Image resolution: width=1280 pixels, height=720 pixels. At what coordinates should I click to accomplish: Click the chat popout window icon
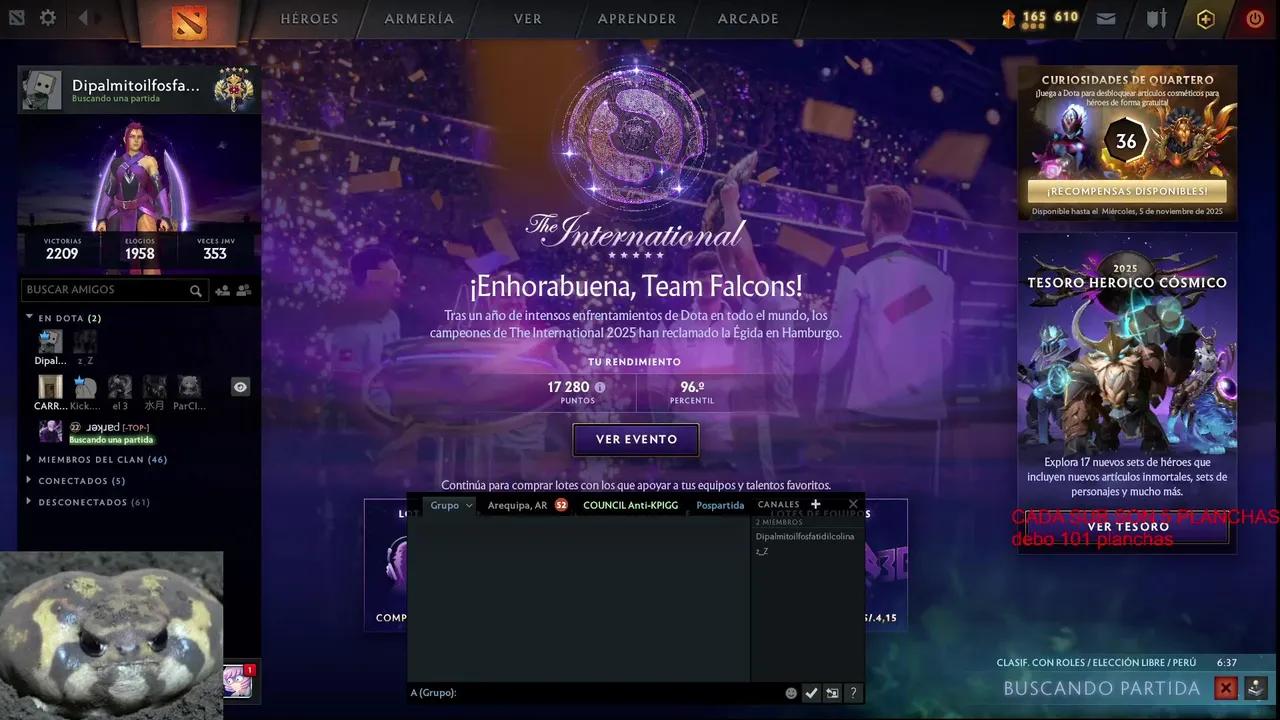coord(832,693)
